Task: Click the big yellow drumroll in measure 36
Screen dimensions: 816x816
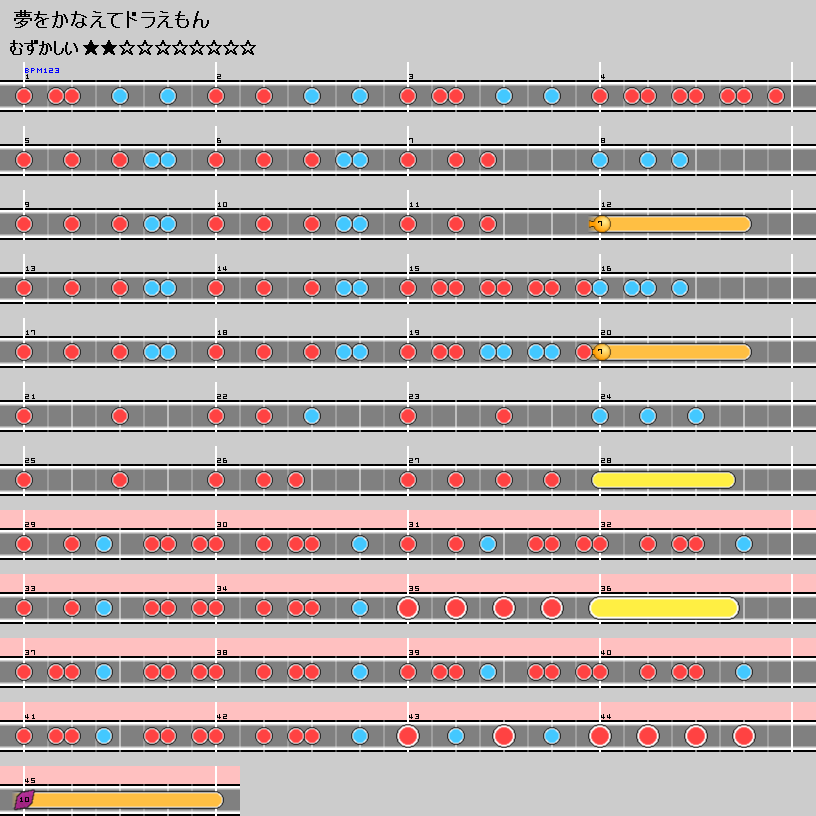Action: point(664,608)
